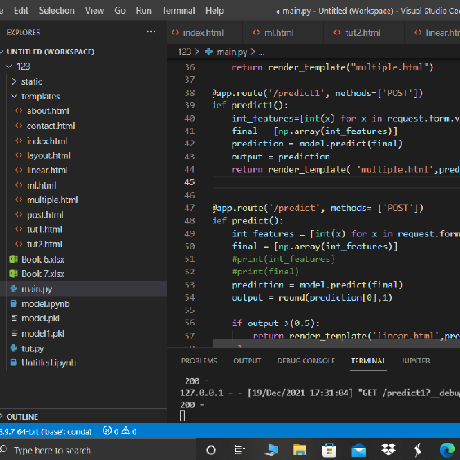Switch to the linear.html editor tab
The image size is (460, 460).
point(432,33)
